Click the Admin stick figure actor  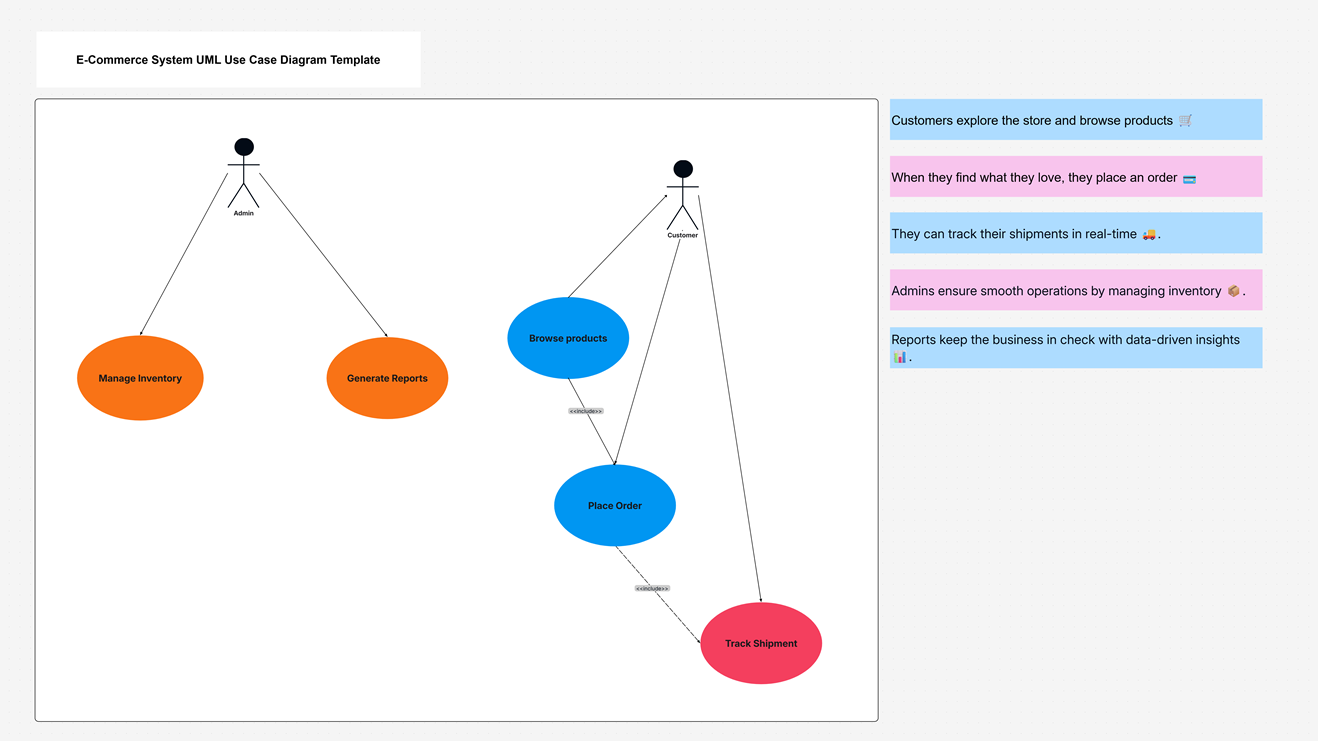(x=244, y=175)
